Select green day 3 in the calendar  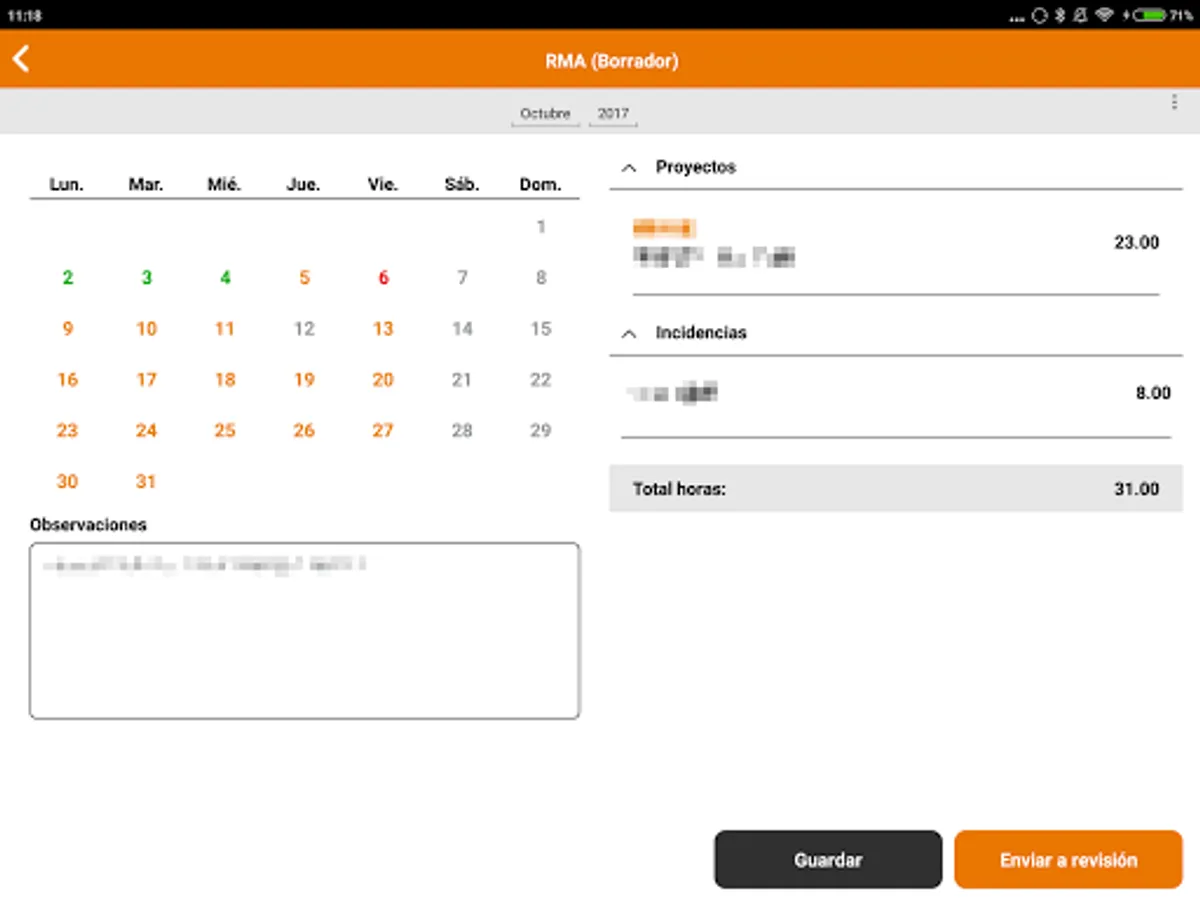(x=146, y=278)
